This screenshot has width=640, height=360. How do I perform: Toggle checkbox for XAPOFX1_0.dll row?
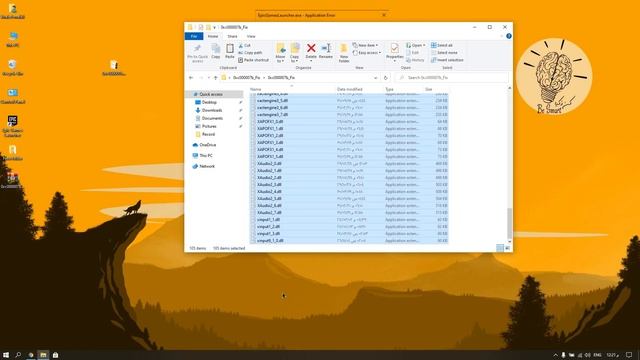(253, 122)
